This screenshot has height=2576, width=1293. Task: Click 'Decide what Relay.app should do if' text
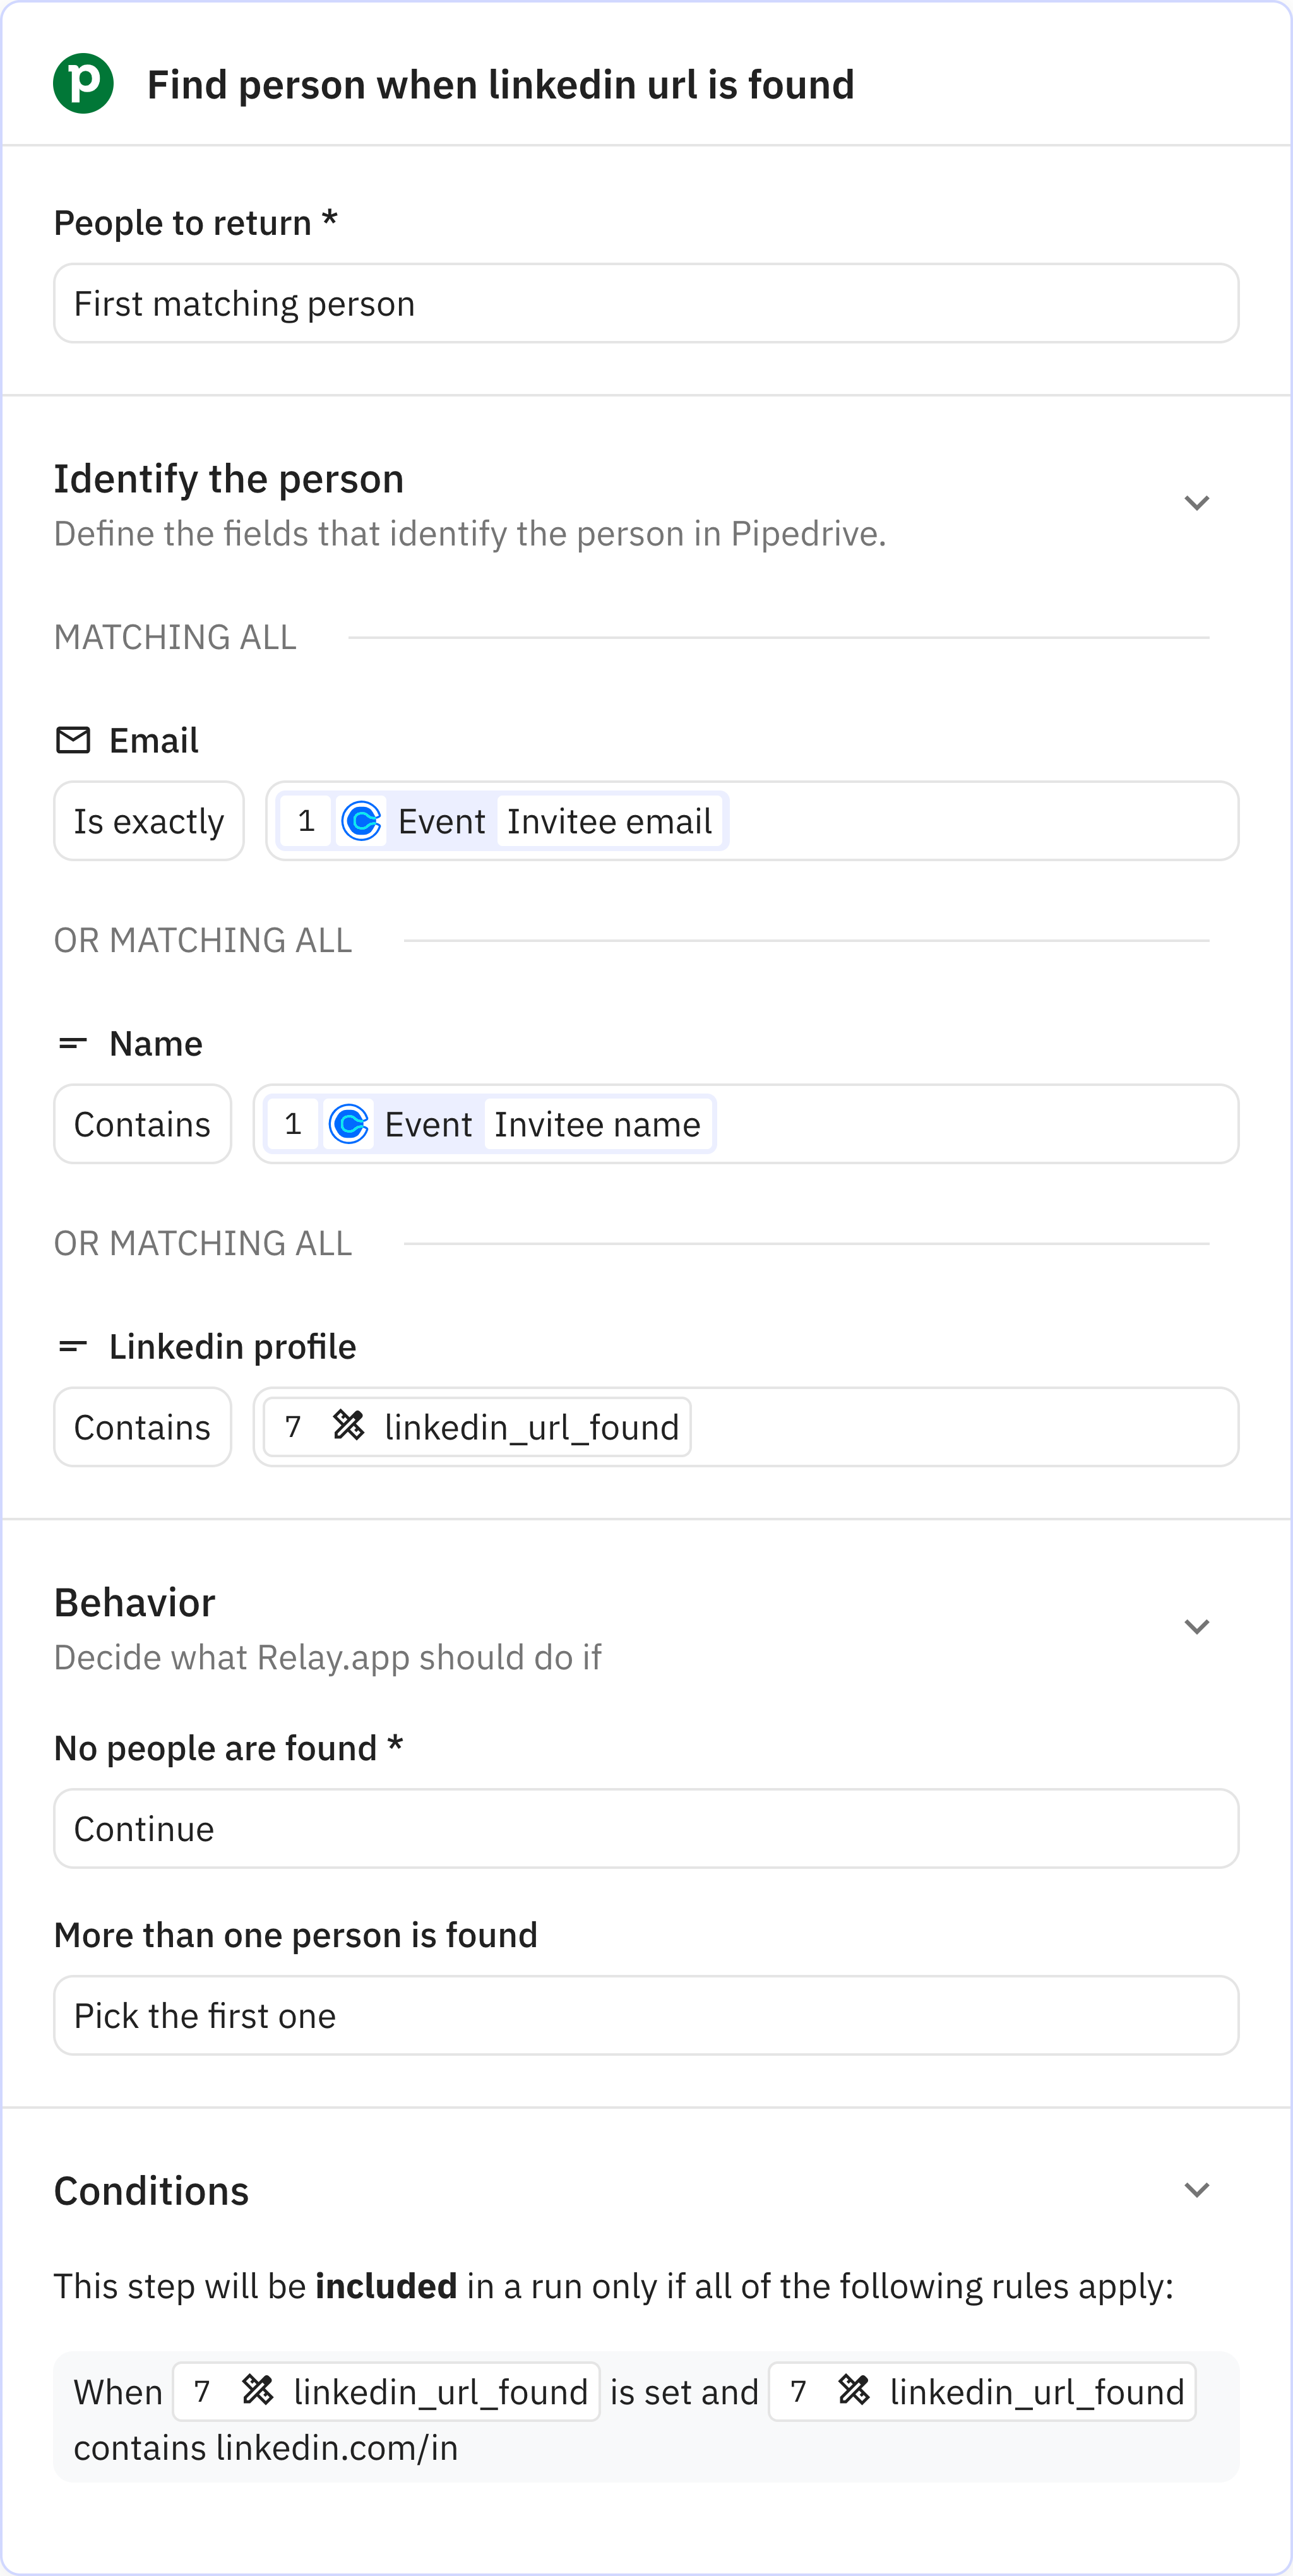click(328, 1658)
